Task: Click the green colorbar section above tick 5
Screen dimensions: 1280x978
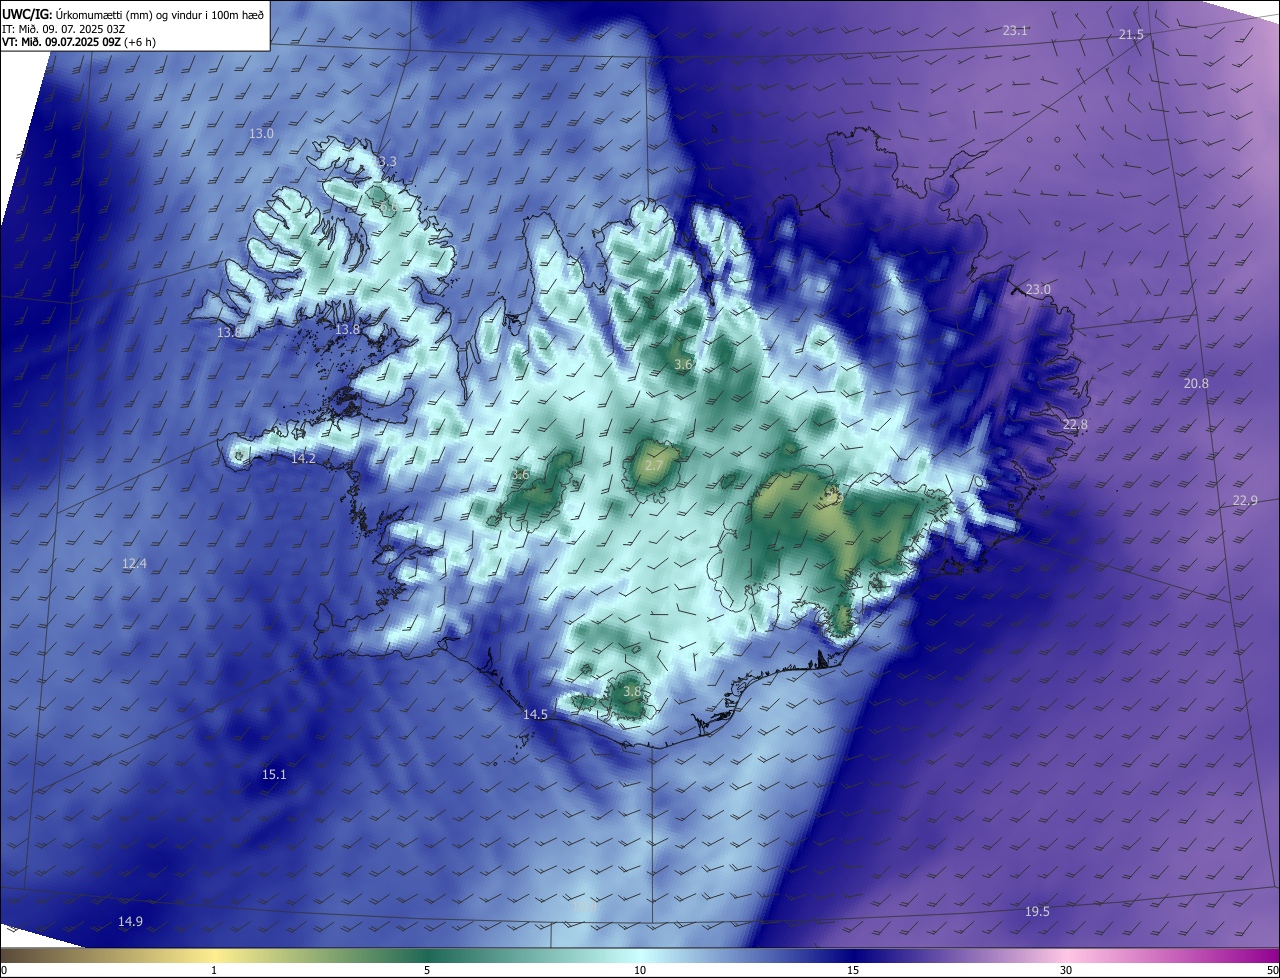Action: click(x=427, y=955)
